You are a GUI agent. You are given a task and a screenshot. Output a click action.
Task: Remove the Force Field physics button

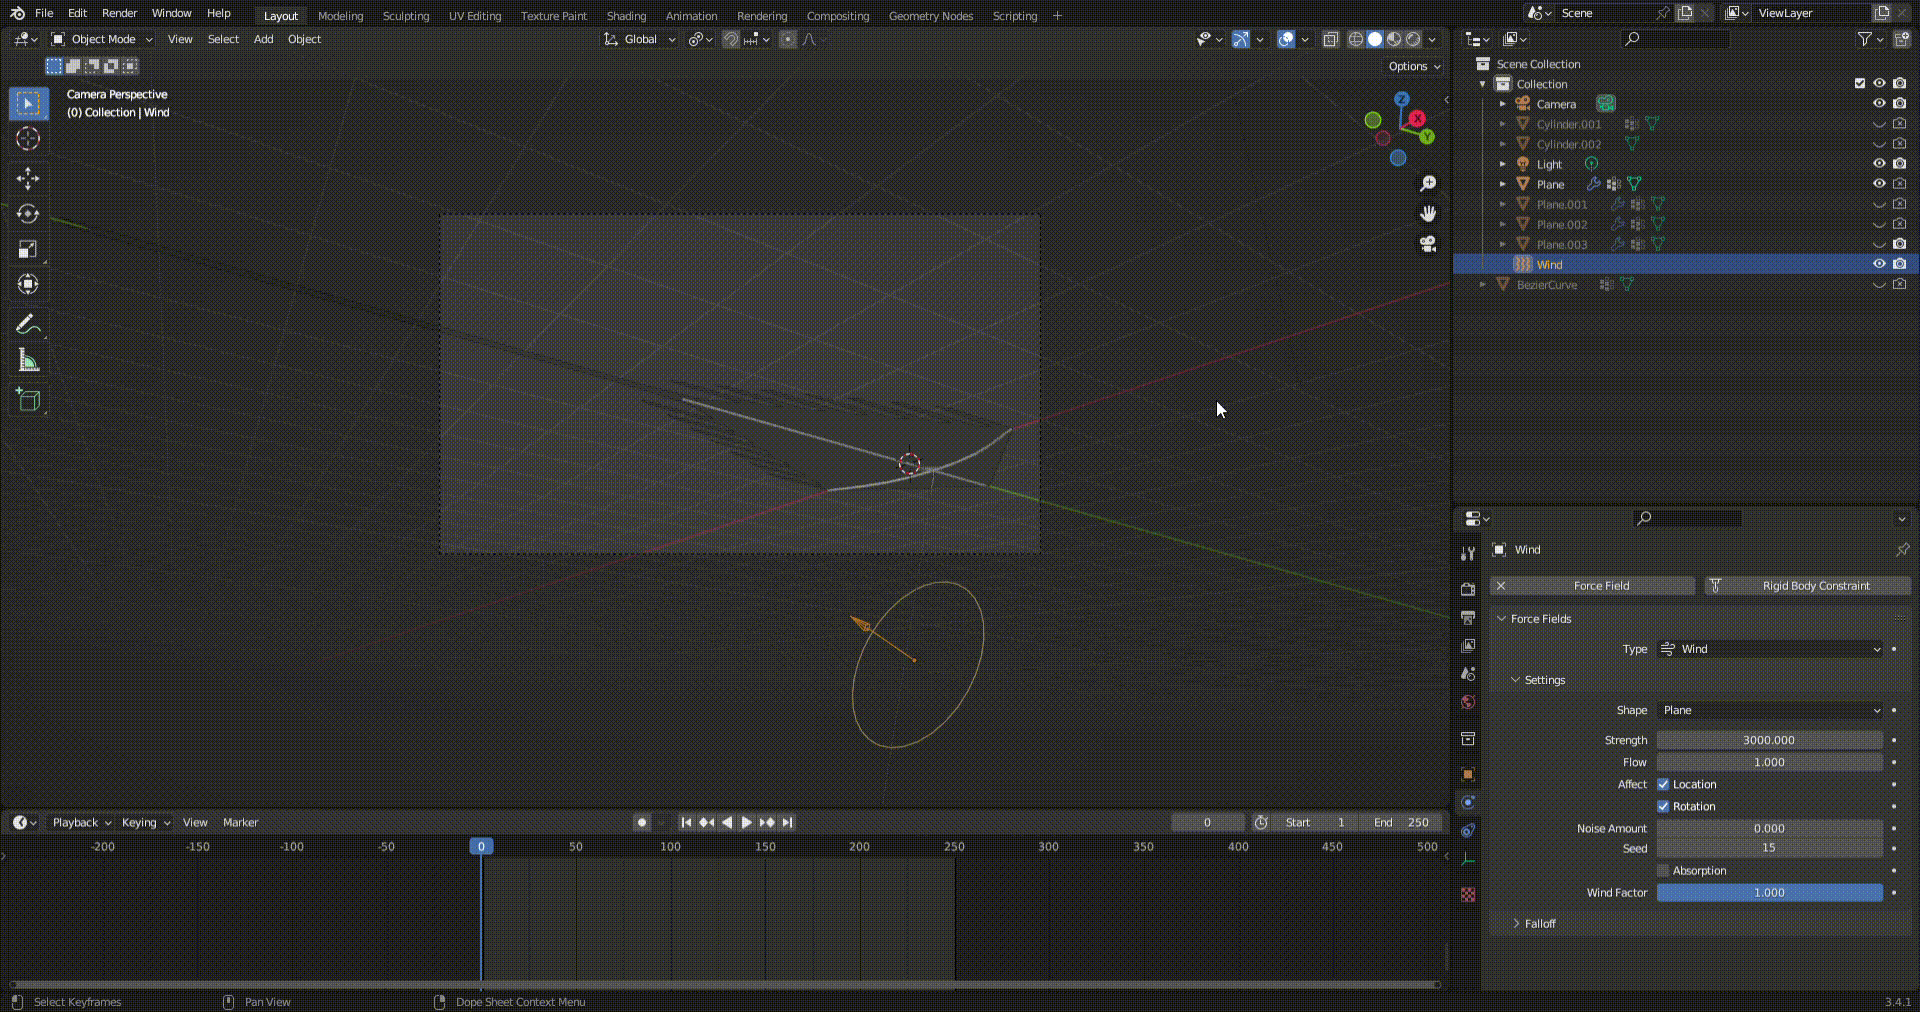click(1501, 586)
